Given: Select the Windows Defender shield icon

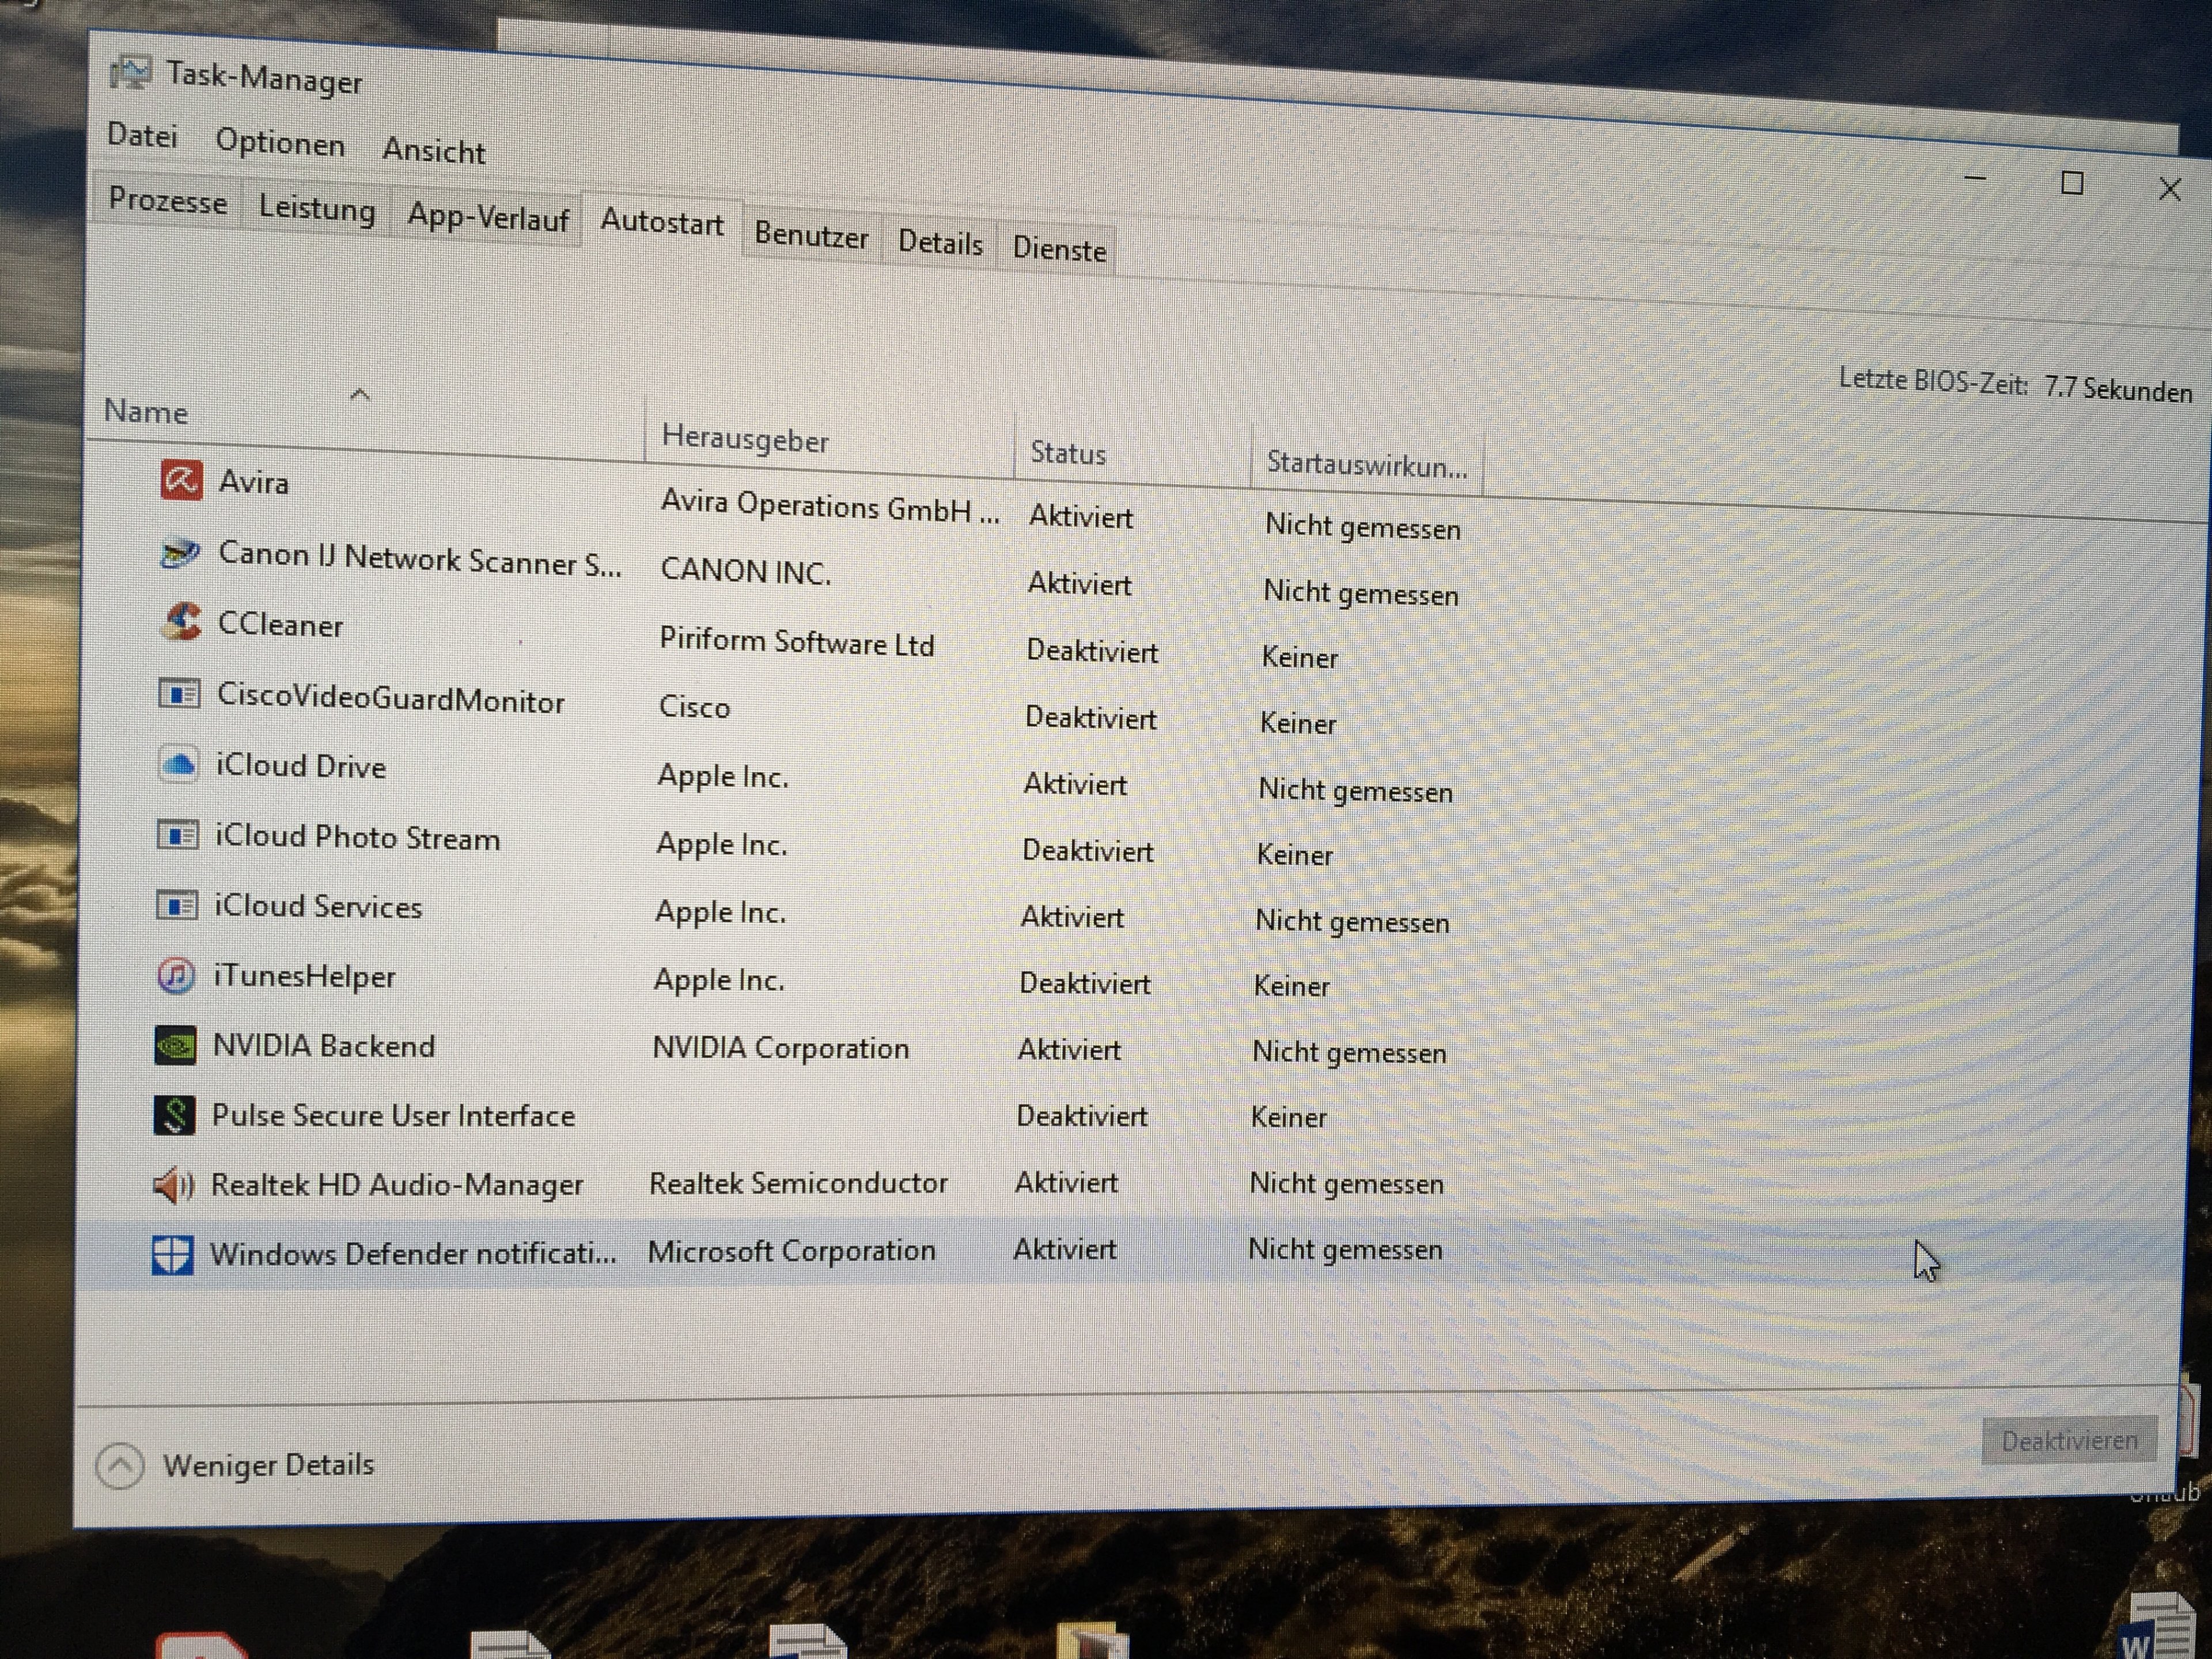Looking at the screenshot, I should coord(172,1254).
